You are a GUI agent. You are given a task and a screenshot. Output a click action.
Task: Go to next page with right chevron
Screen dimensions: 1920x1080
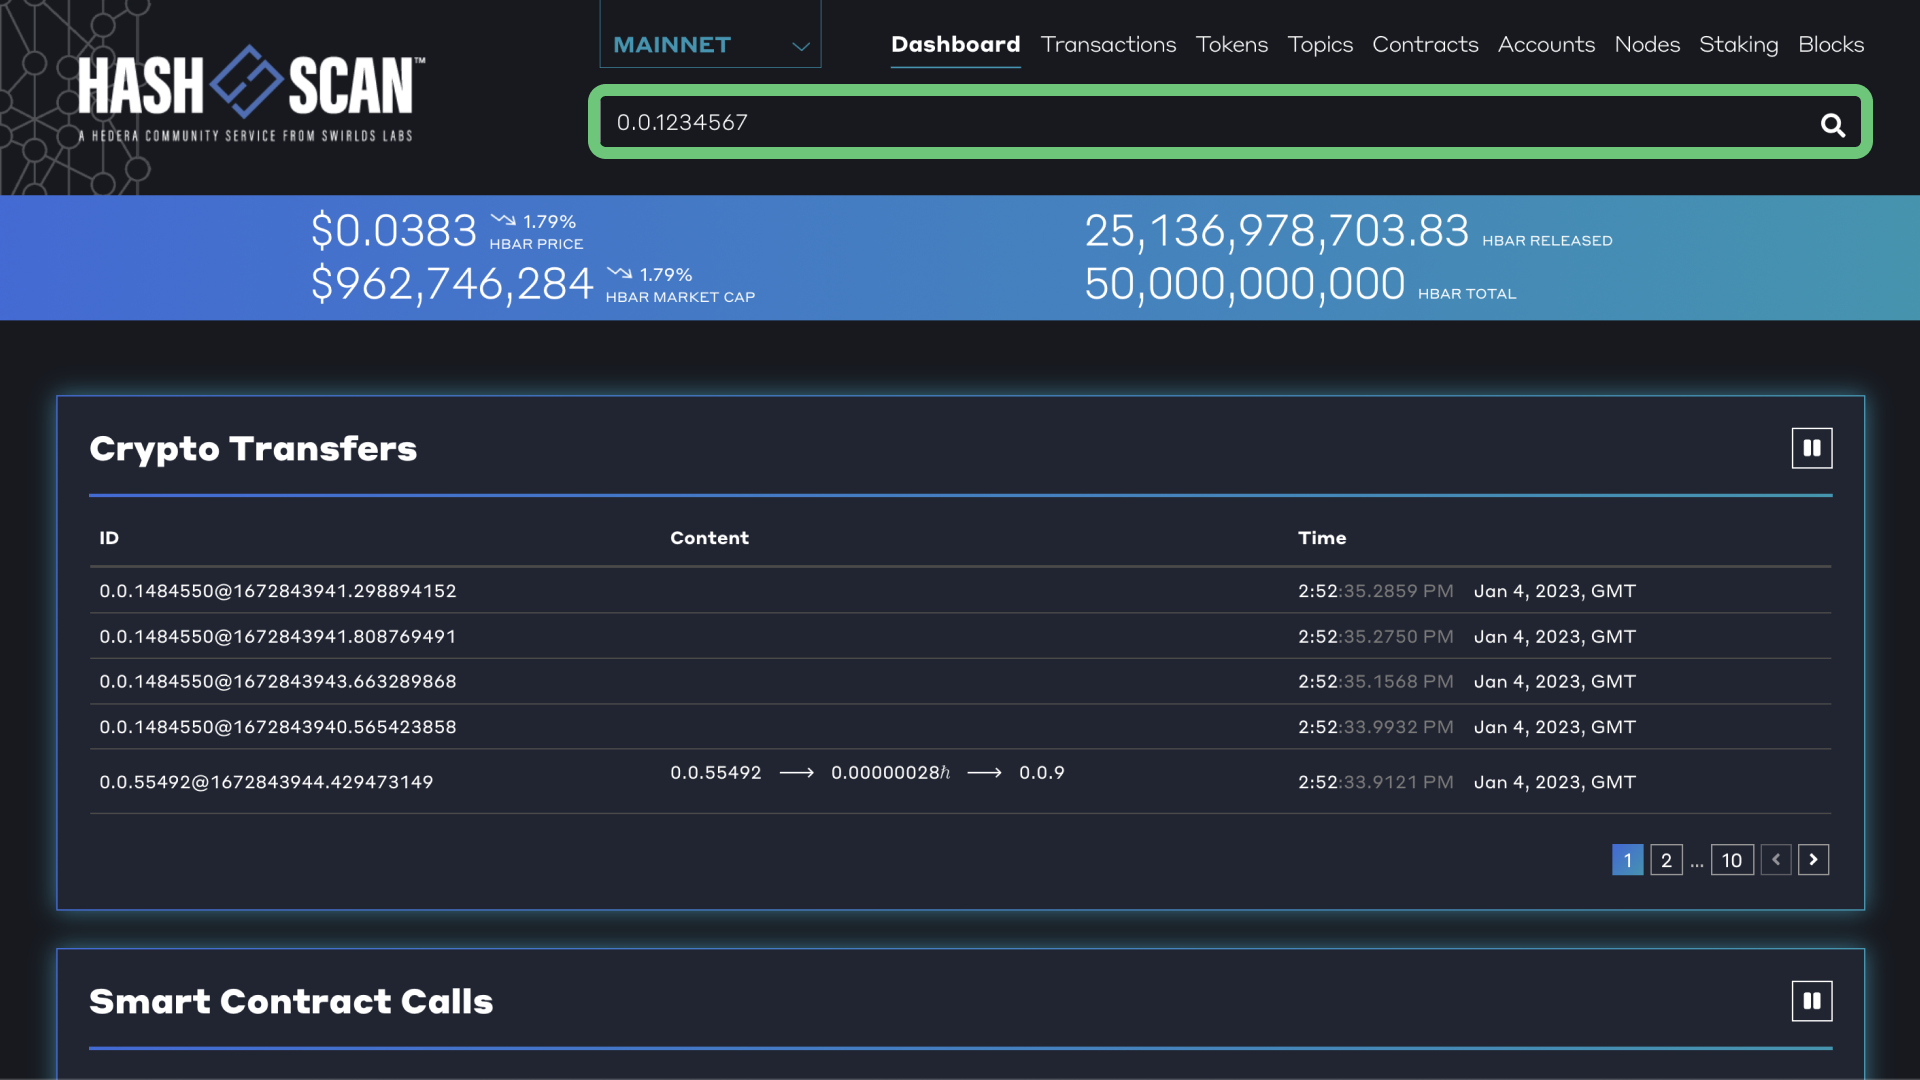click(1813, 860)
